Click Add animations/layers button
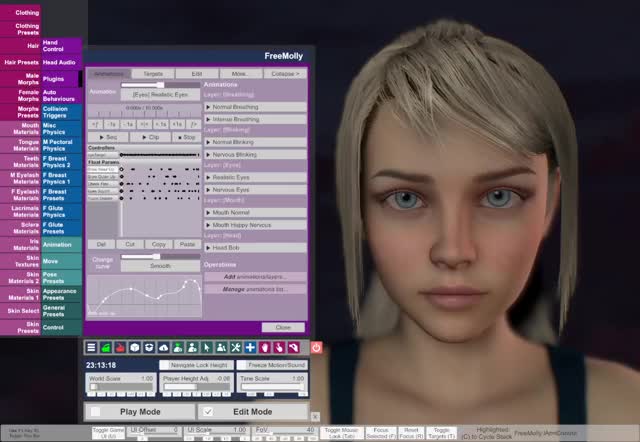The height and width of the screenshot is (442, 640). pos(256,277)
